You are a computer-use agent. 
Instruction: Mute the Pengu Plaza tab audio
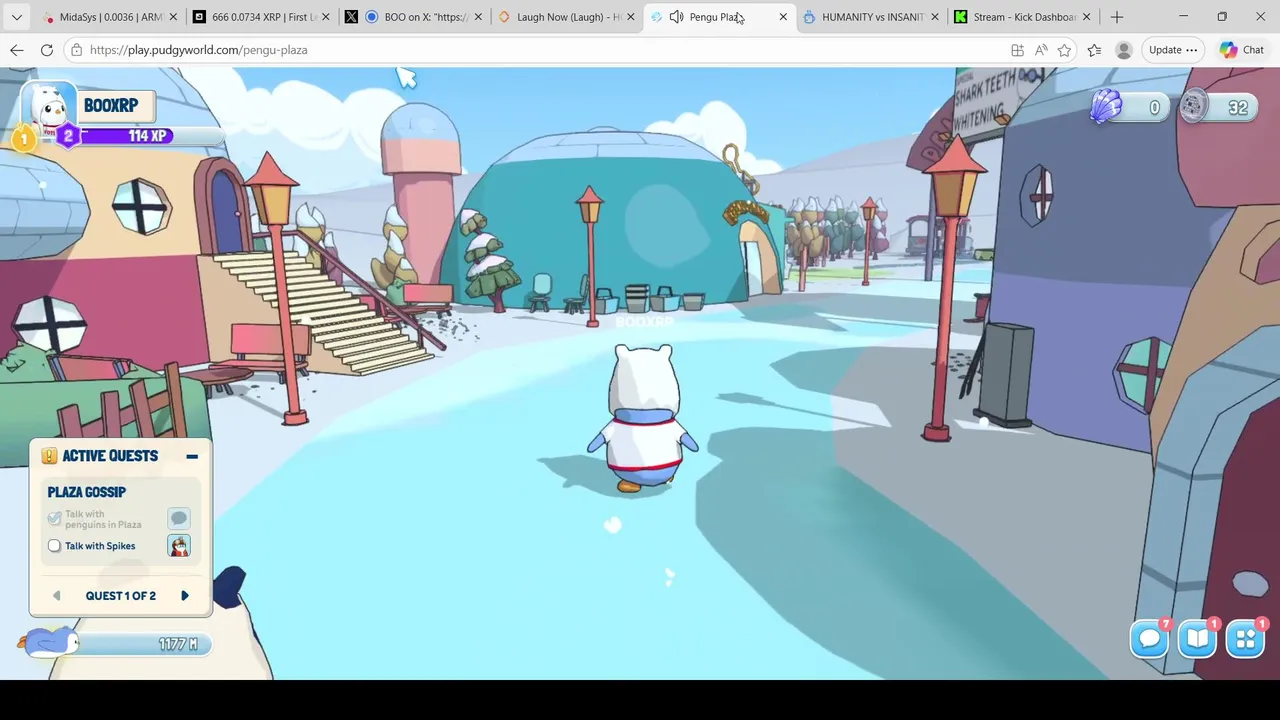676,17
